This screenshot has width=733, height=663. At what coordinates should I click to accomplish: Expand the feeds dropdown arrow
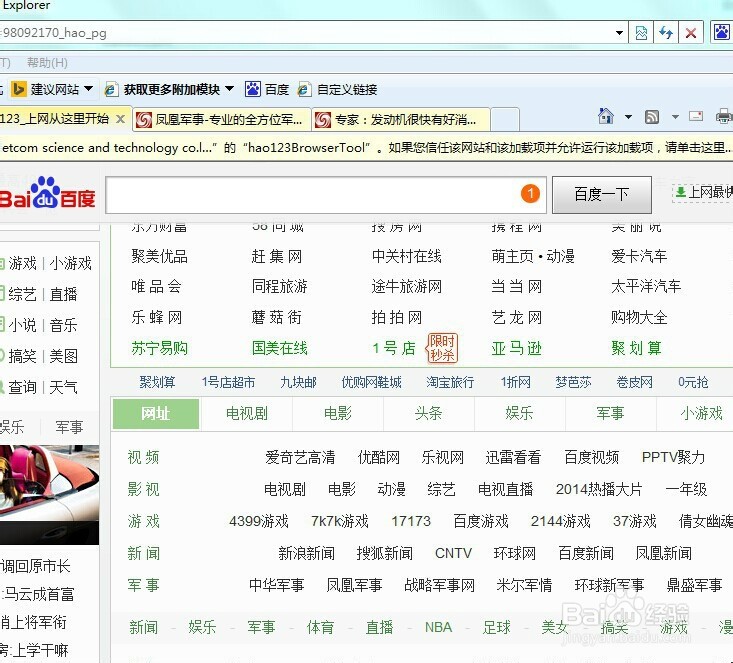pos(675,117)
